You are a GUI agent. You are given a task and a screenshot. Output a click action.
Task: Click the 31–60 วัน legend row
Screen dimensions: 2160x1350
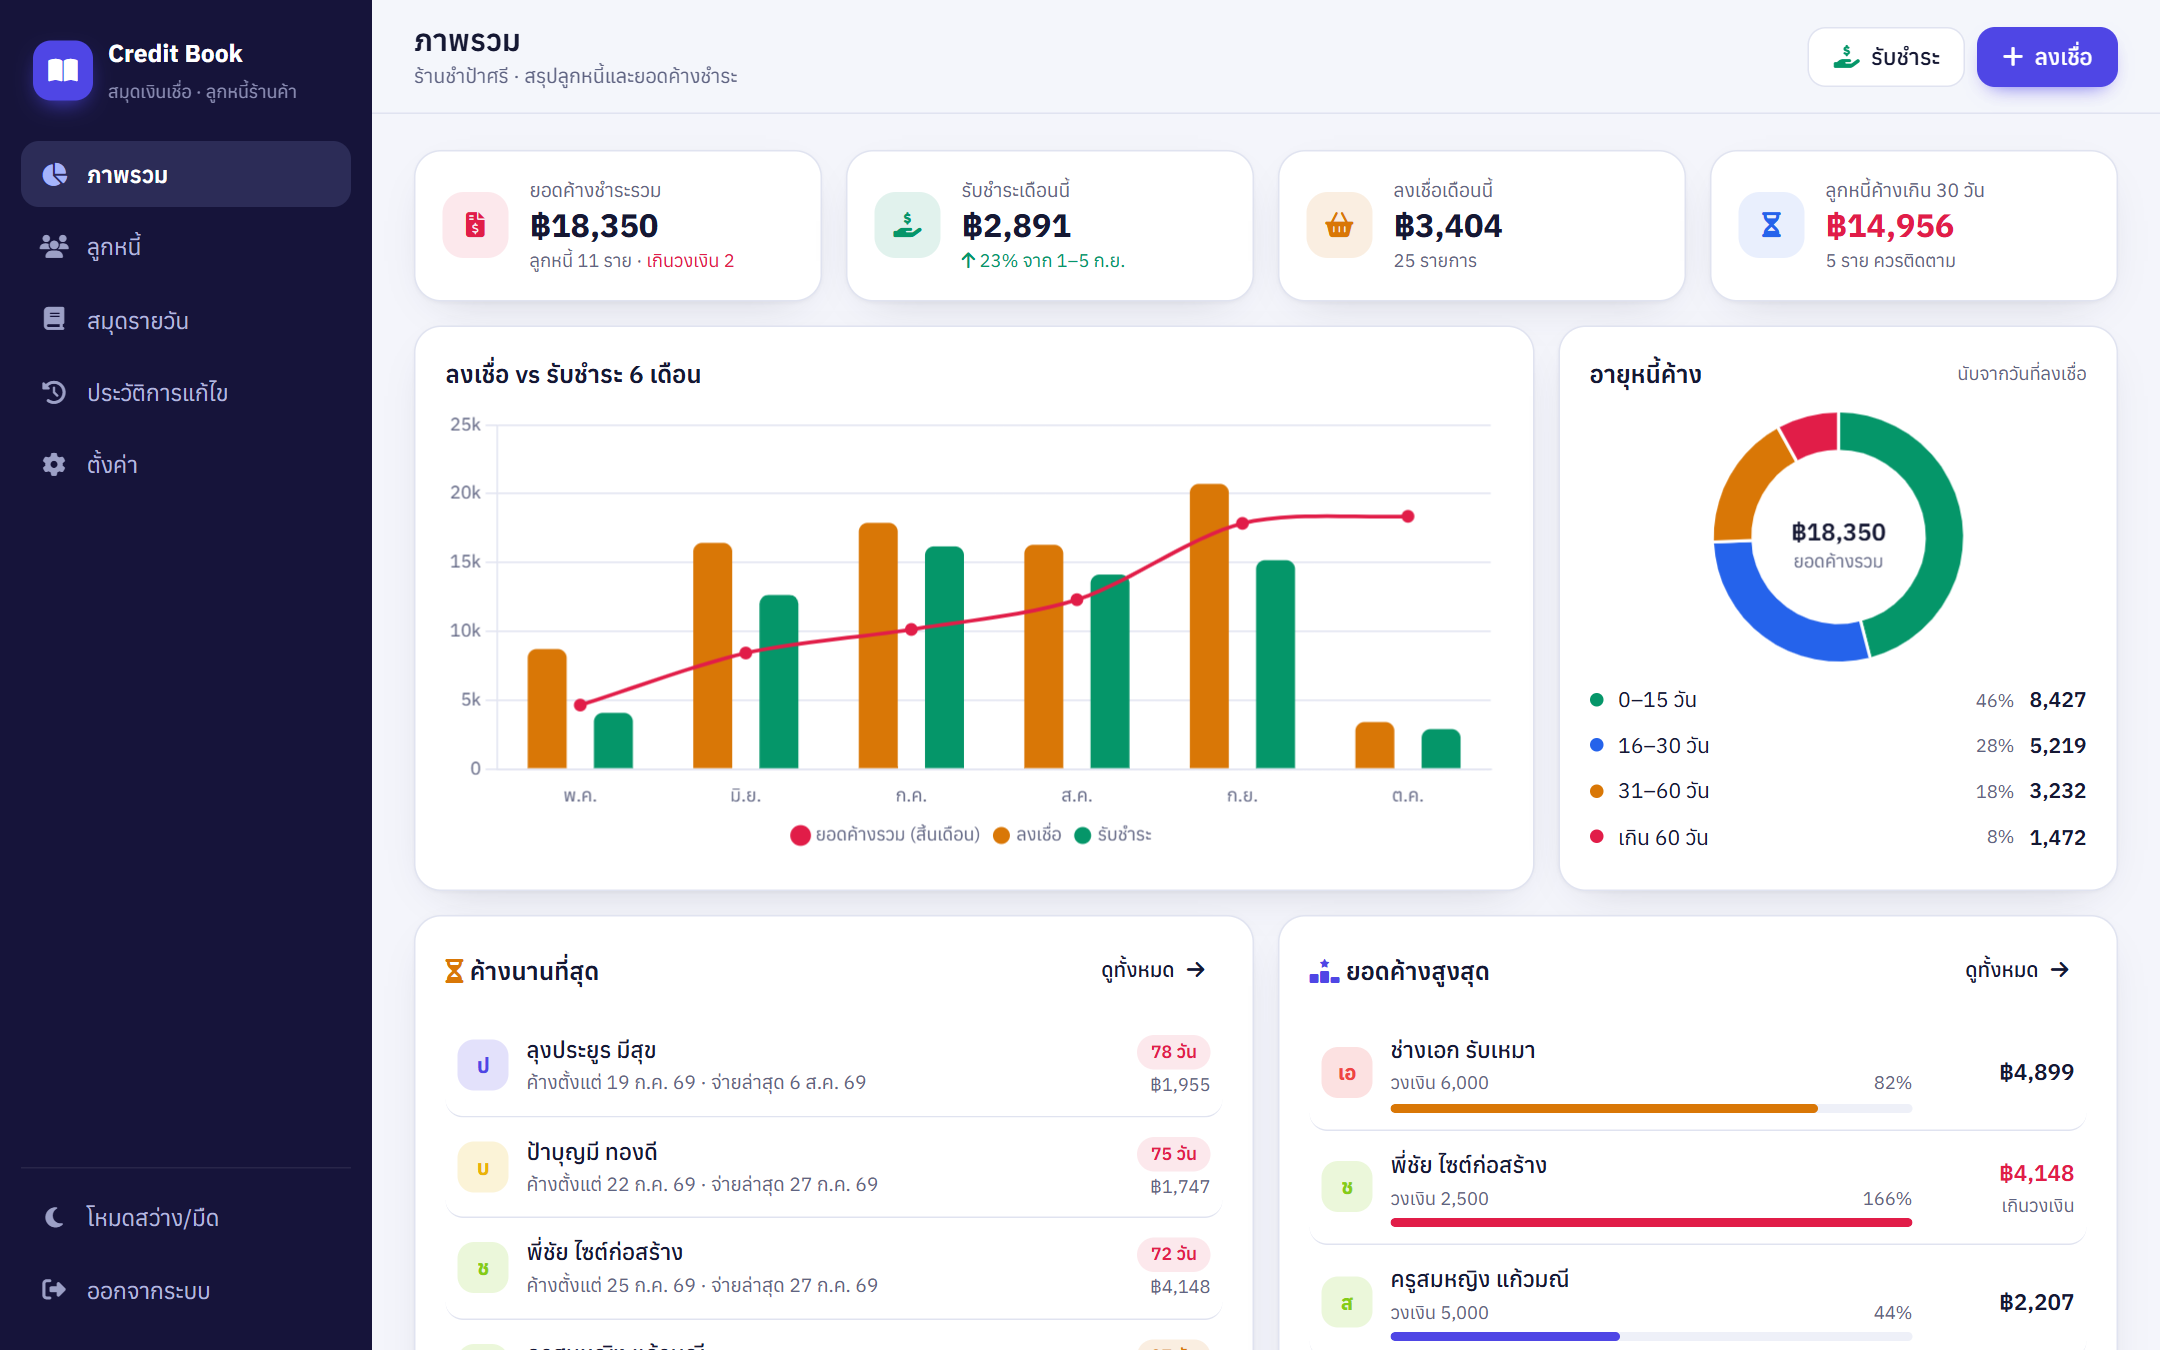[x=1838, y=791]
